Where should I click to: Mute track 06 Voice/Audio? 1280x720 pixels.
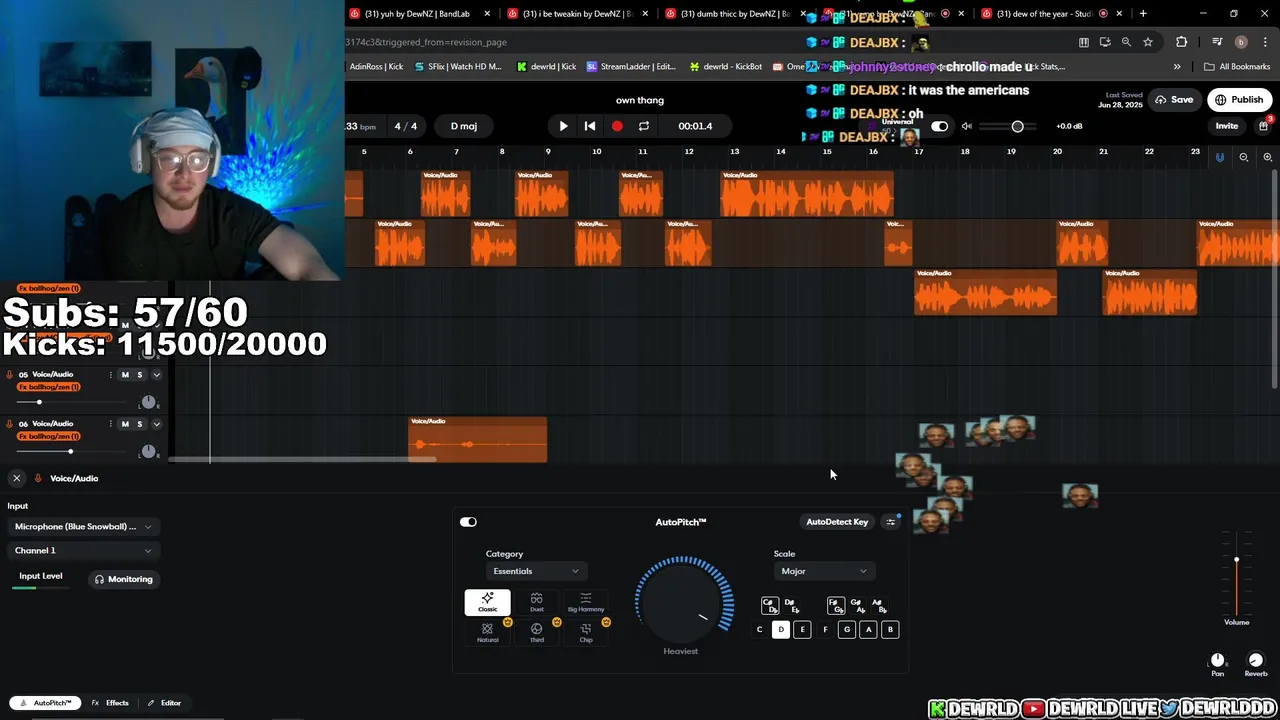(125, 424)
